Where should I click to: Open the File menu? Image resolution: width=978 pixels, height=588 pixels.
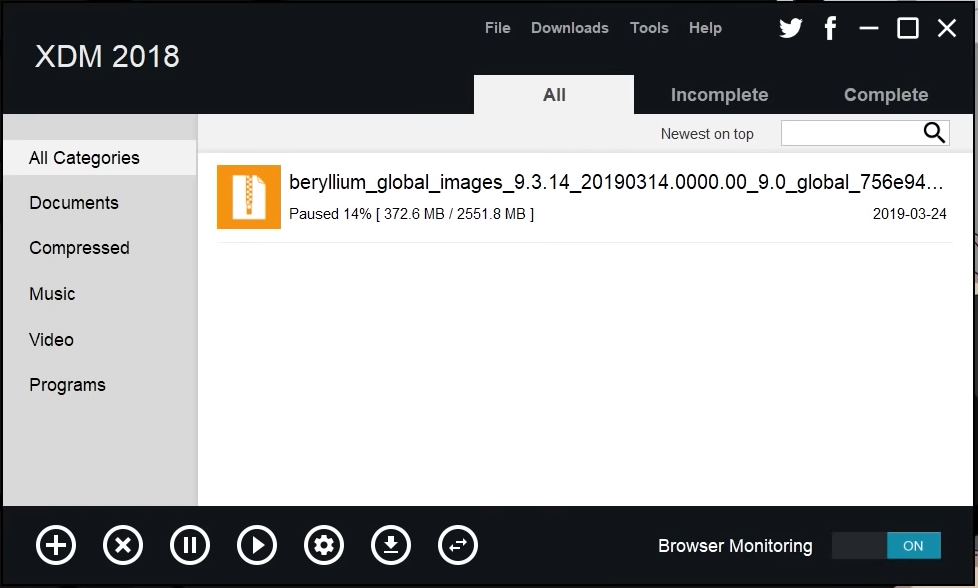coord(498,28)
